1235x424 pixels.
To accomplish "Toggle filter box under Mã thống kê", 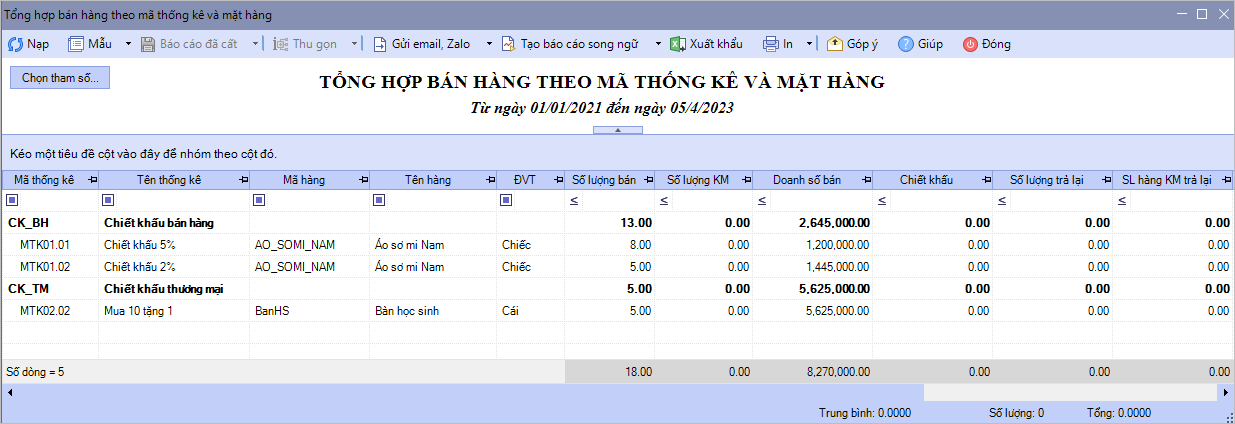I will pyautogui.click(x=13, y=201).
